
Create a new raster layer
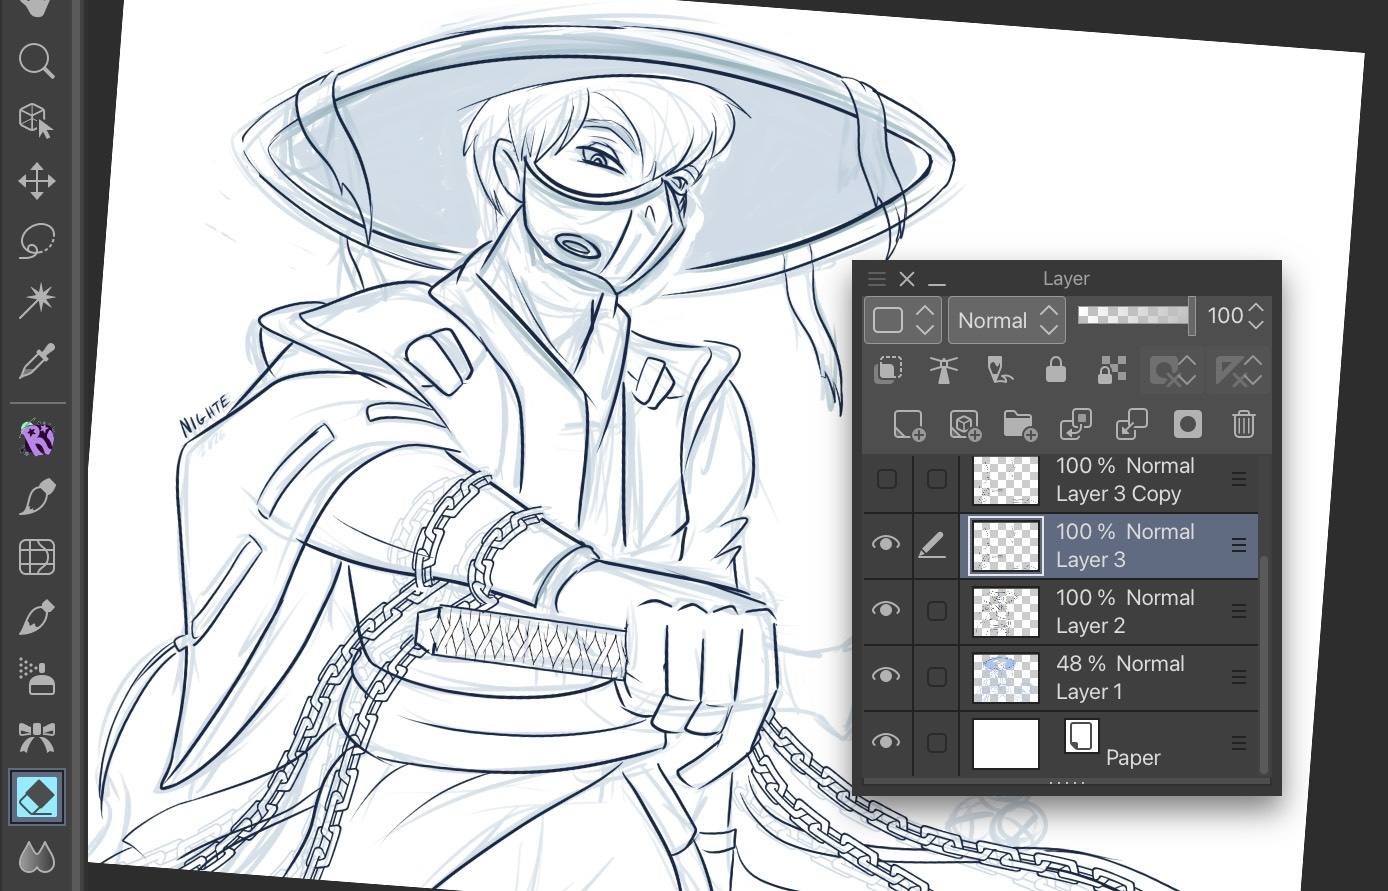pos(909,425)
